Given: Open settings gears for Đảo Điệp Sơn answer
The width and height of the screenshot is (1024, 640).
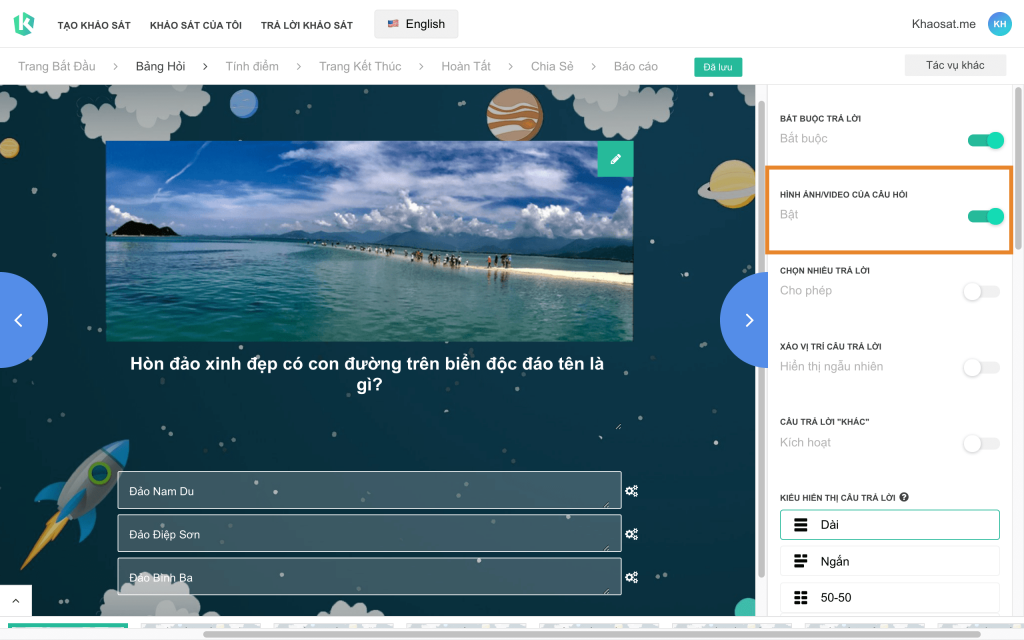Looking at the screenshot, I should tap(632, 534).
